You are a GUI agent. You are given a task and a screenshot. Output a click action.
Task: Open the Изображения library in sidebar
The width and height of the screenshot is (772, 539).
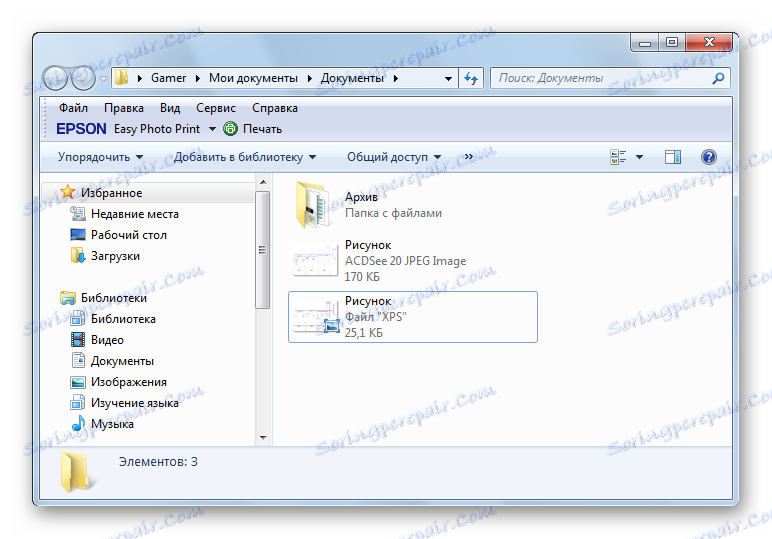pos(129,382)
